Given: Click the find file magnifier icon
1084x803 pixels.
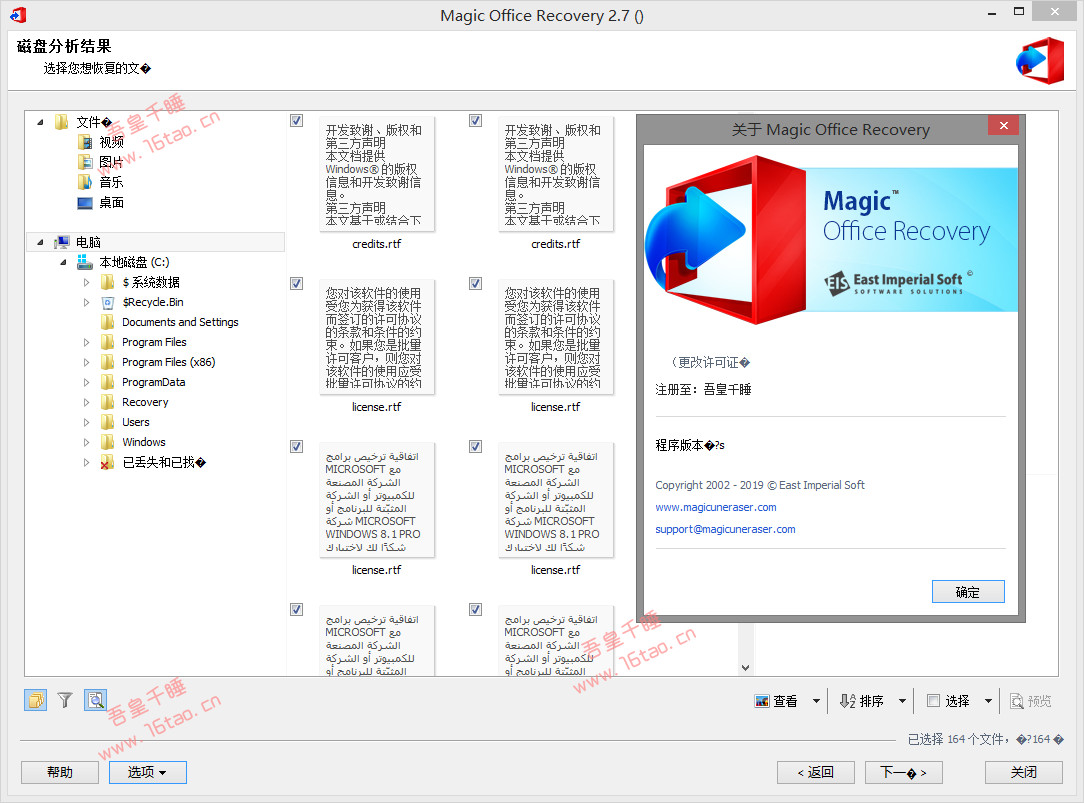Looking at the screenshot, I should [95, 701].
